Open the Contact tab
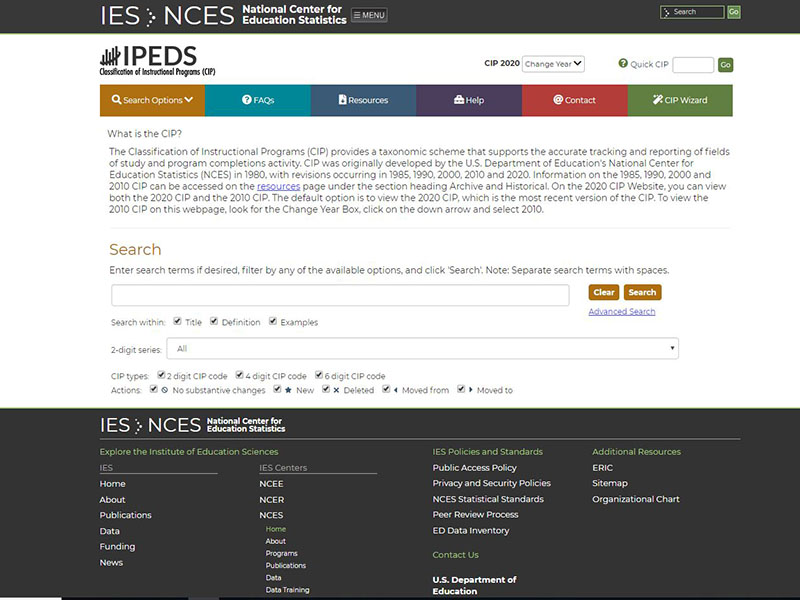Screen dimensions: 800x600 (574, 100)
